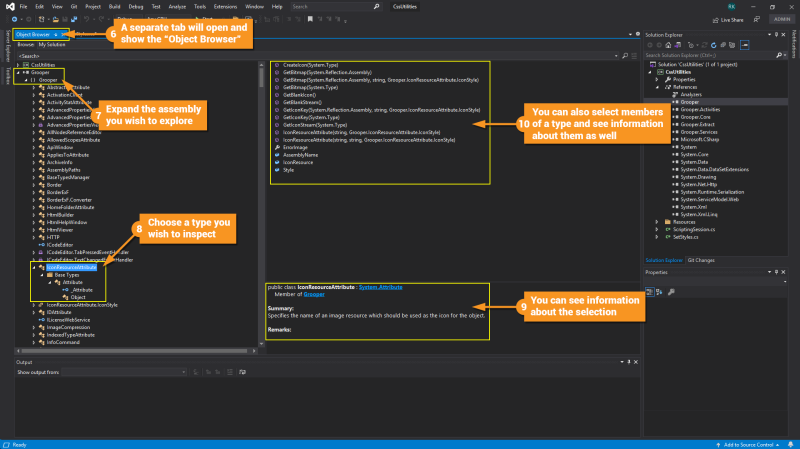Toggle Categorized view in the Properties panel

pos(649,291)
